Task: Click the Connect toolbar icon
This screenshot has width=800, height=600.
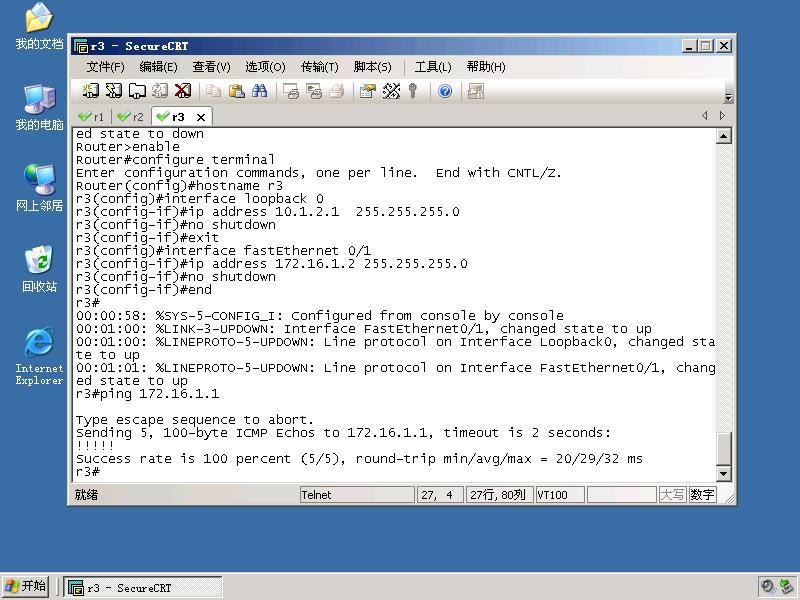Action: 90,91
